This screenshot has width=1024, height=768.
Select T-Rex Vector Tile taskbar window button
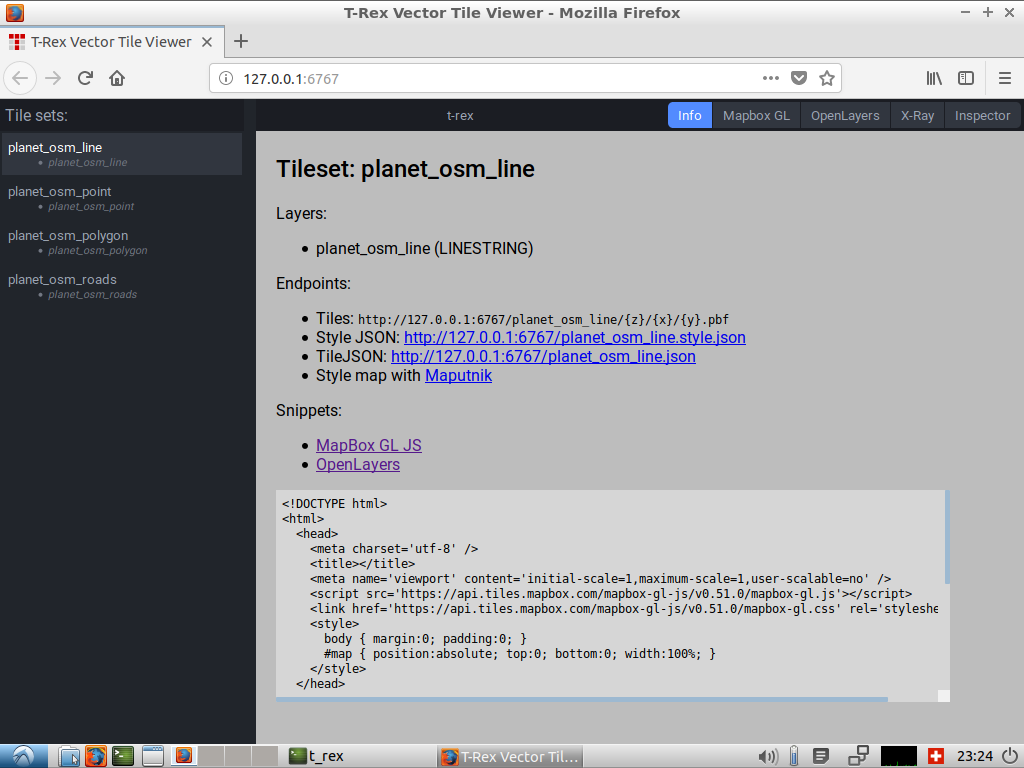(x=510, y=756)
